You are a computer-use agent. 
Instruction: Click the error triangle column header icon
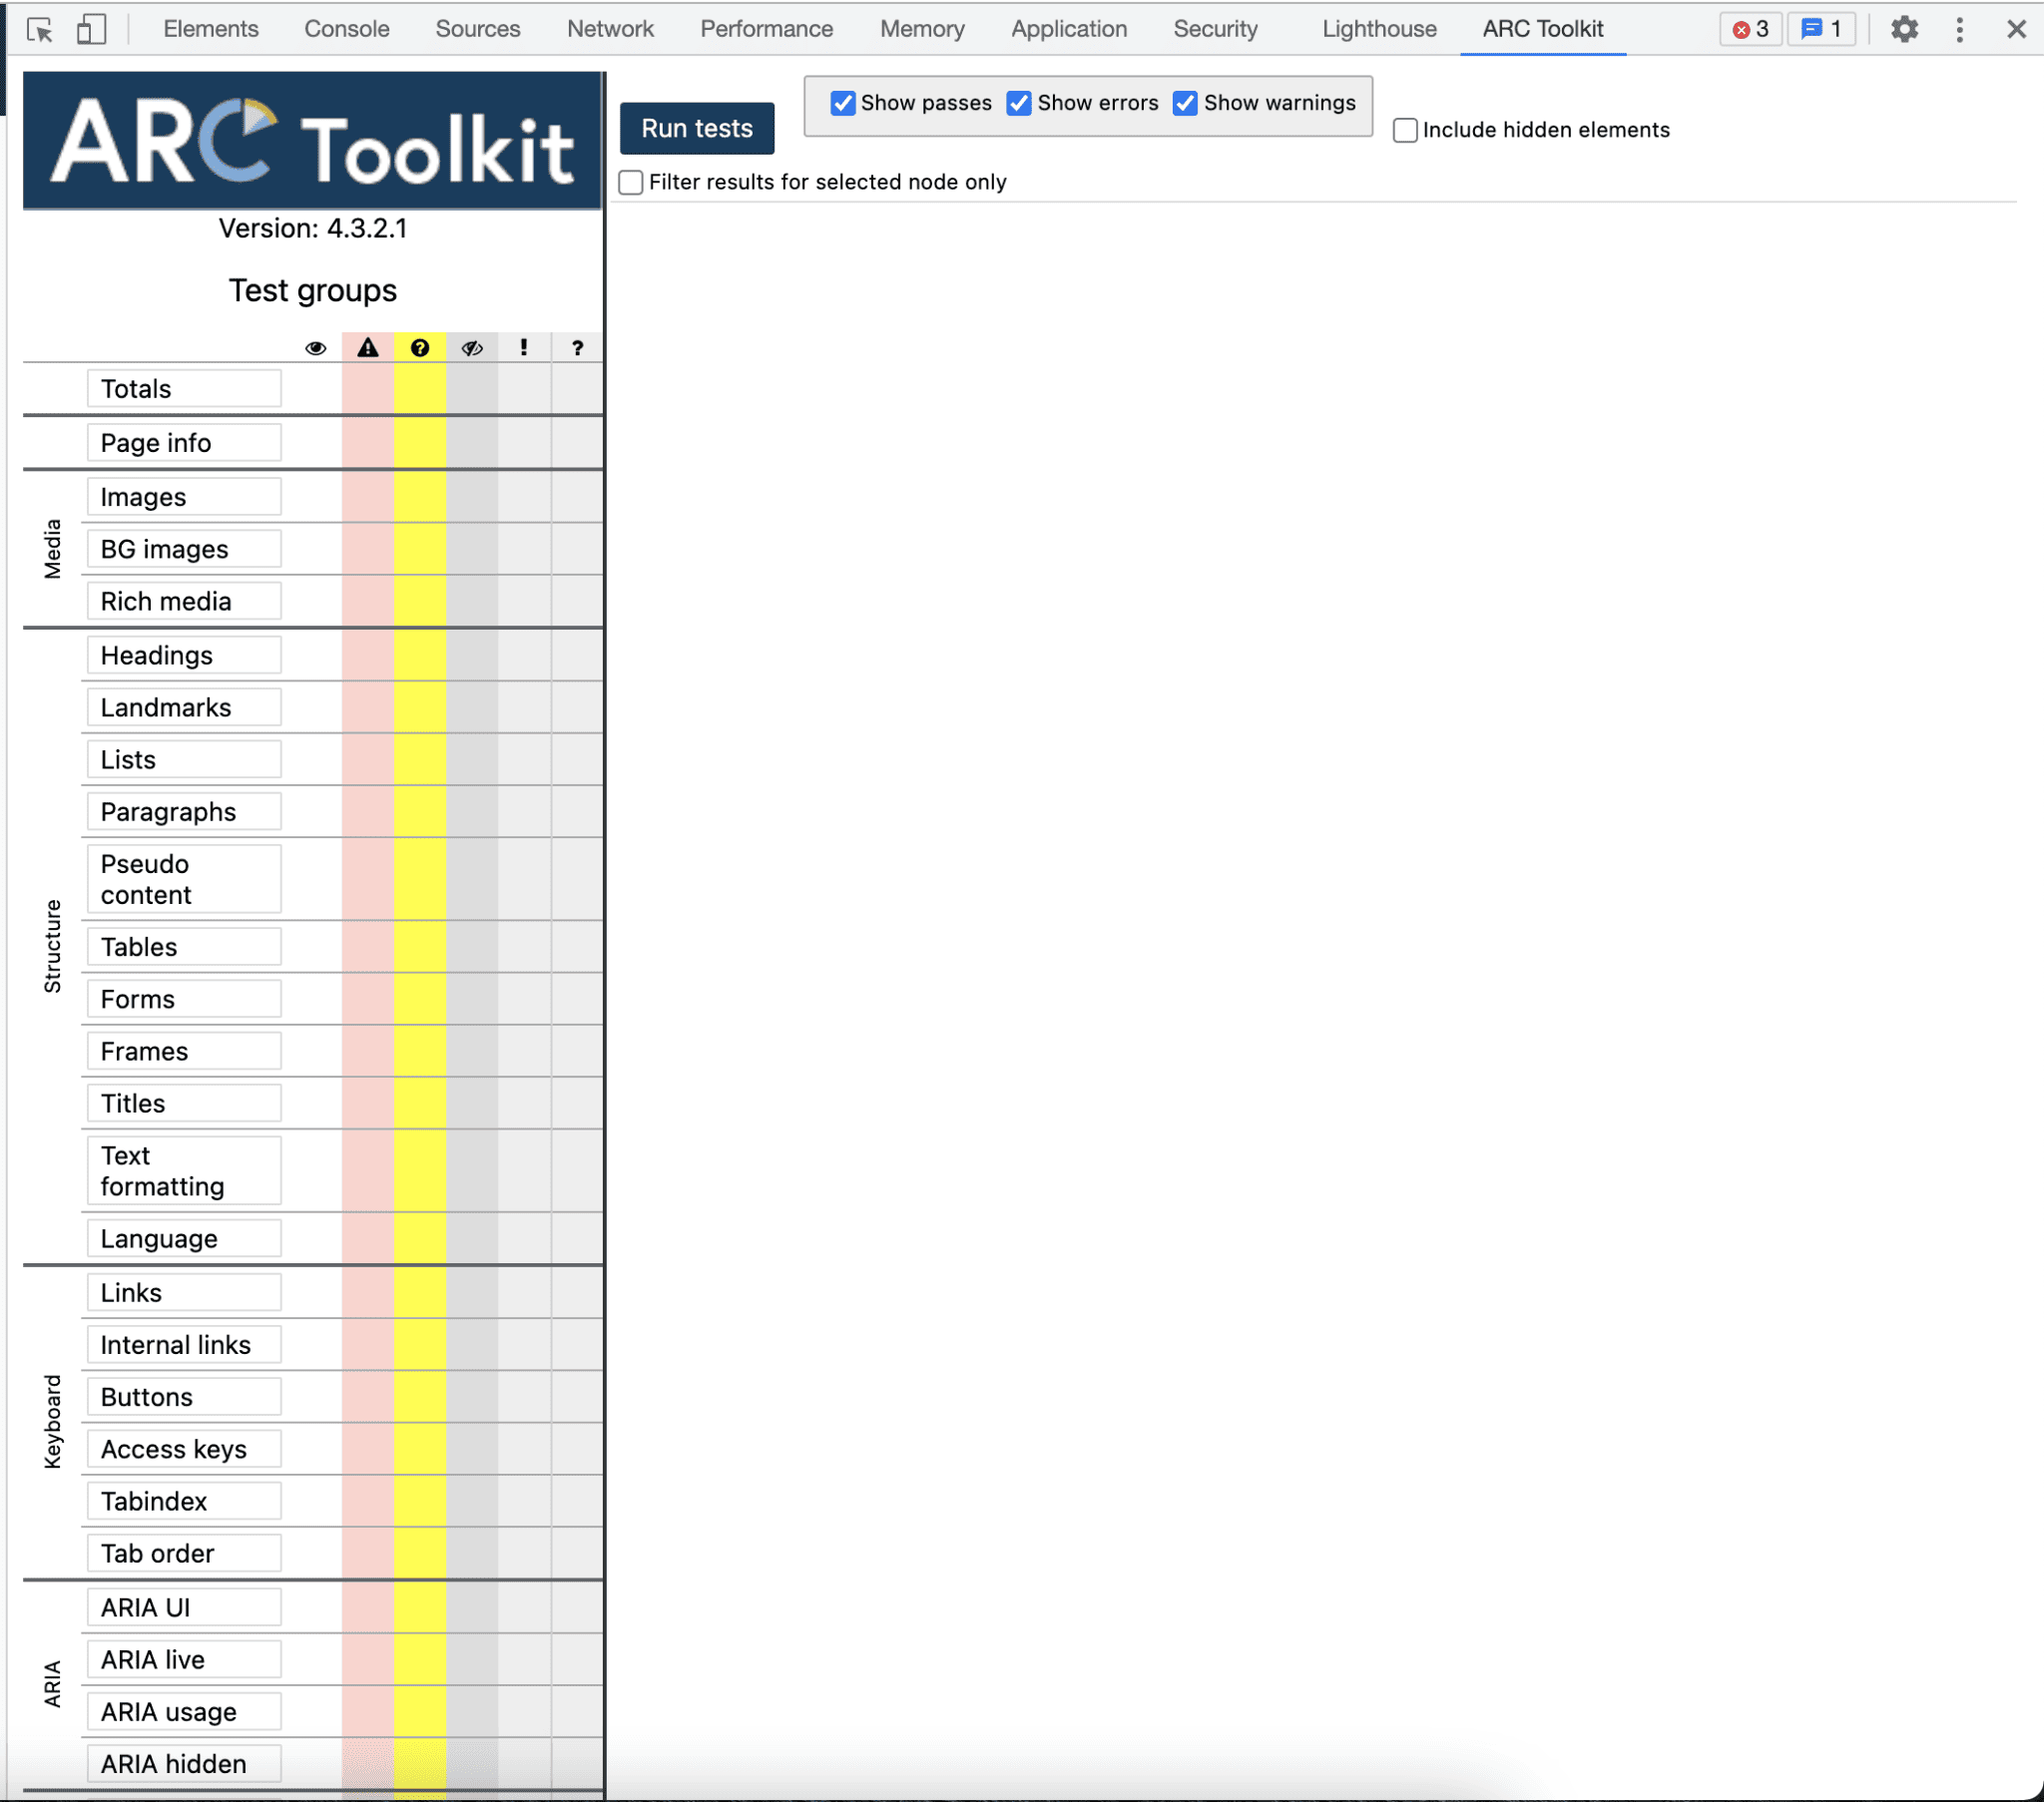(368, 348)
